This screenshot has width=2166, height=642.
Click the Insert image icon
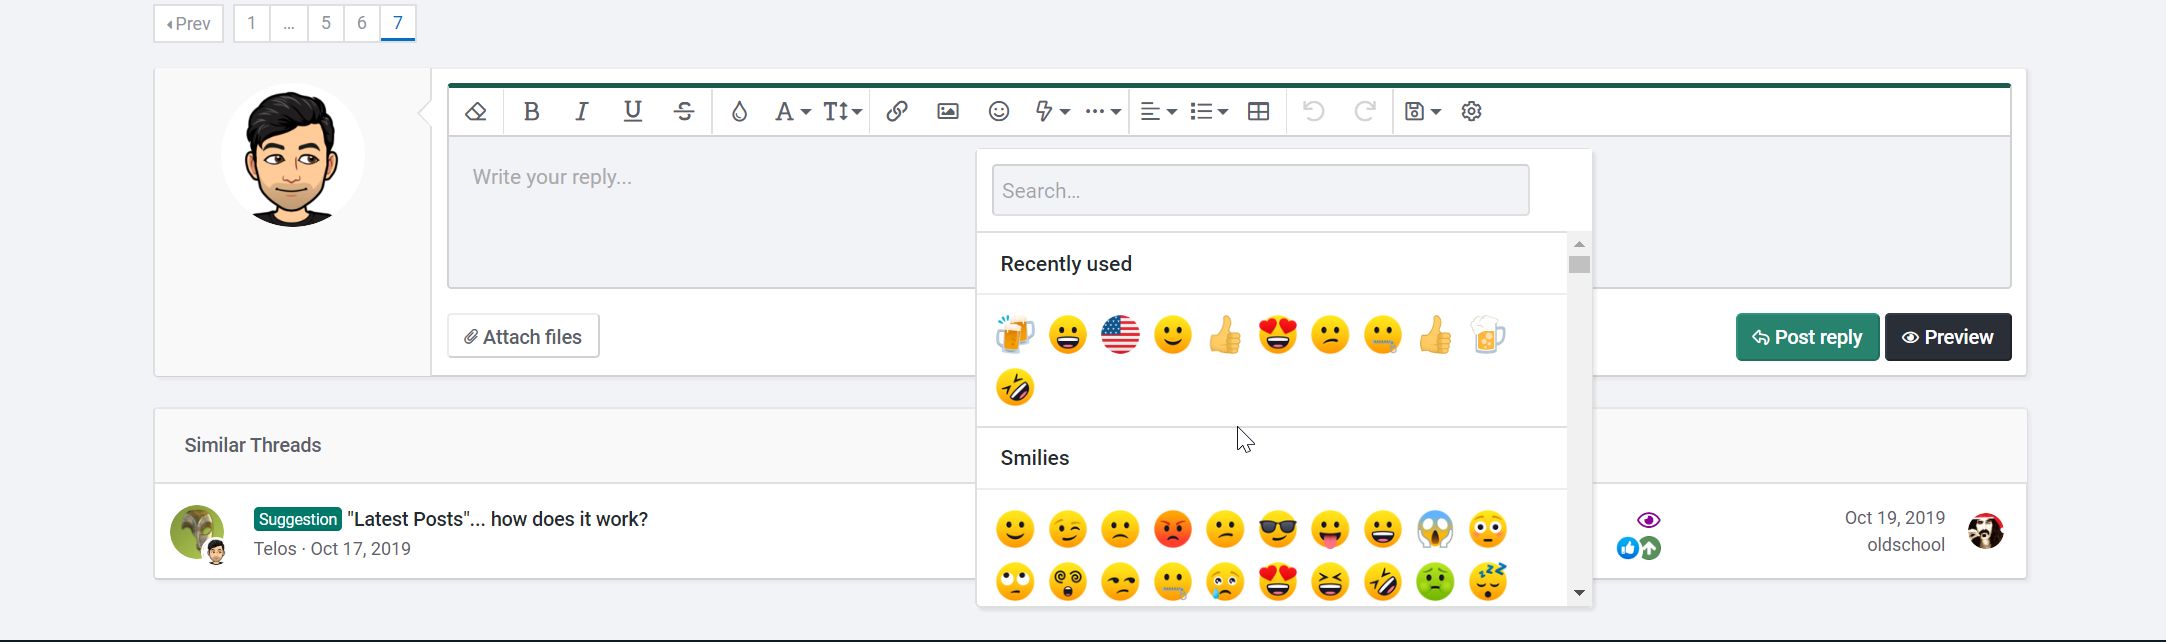(x=948, y=111)
